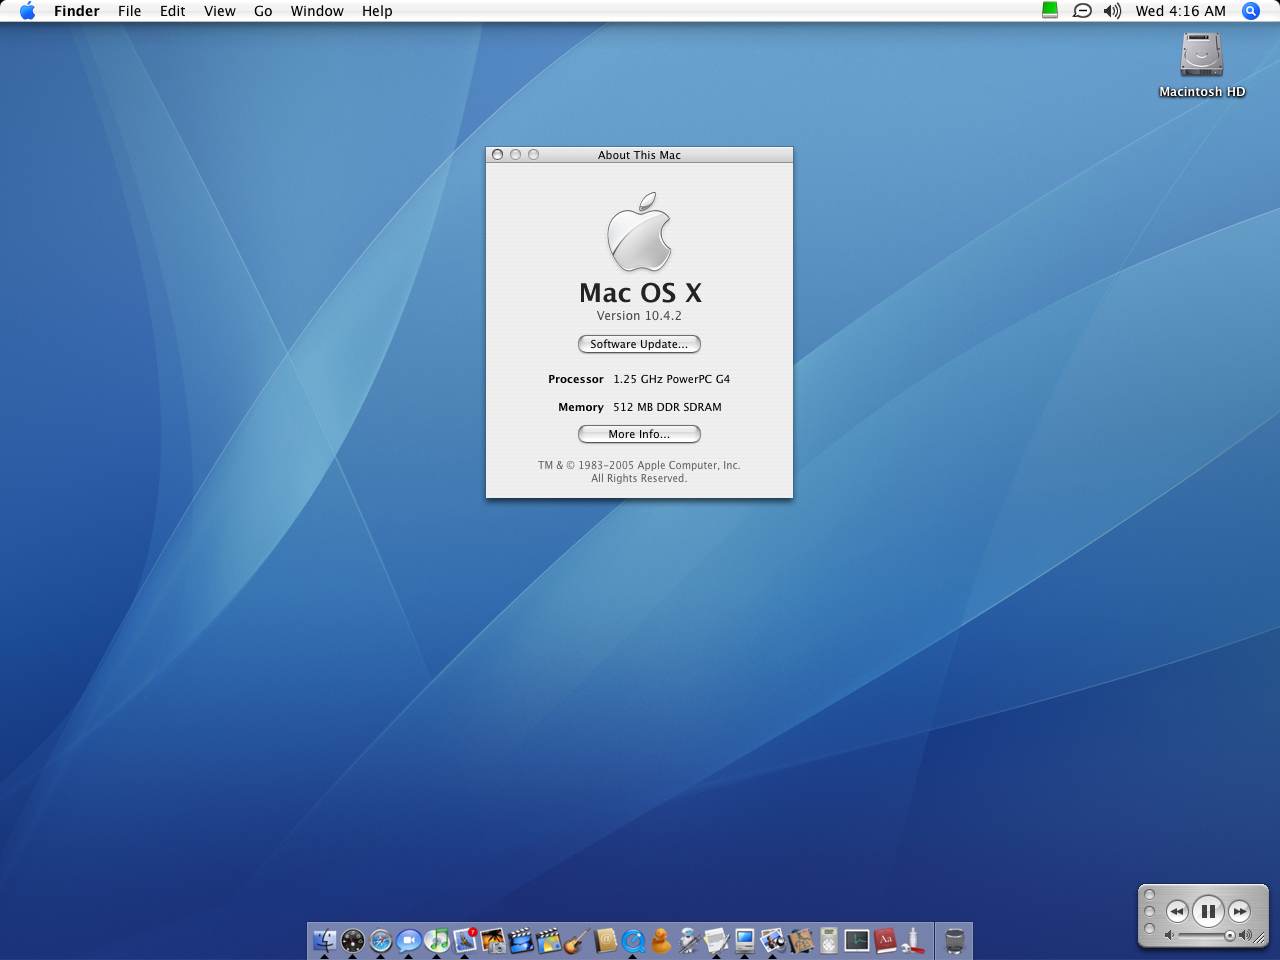
Task: Pause playback in the iTunes mini player
Action: pos(1207,911)
